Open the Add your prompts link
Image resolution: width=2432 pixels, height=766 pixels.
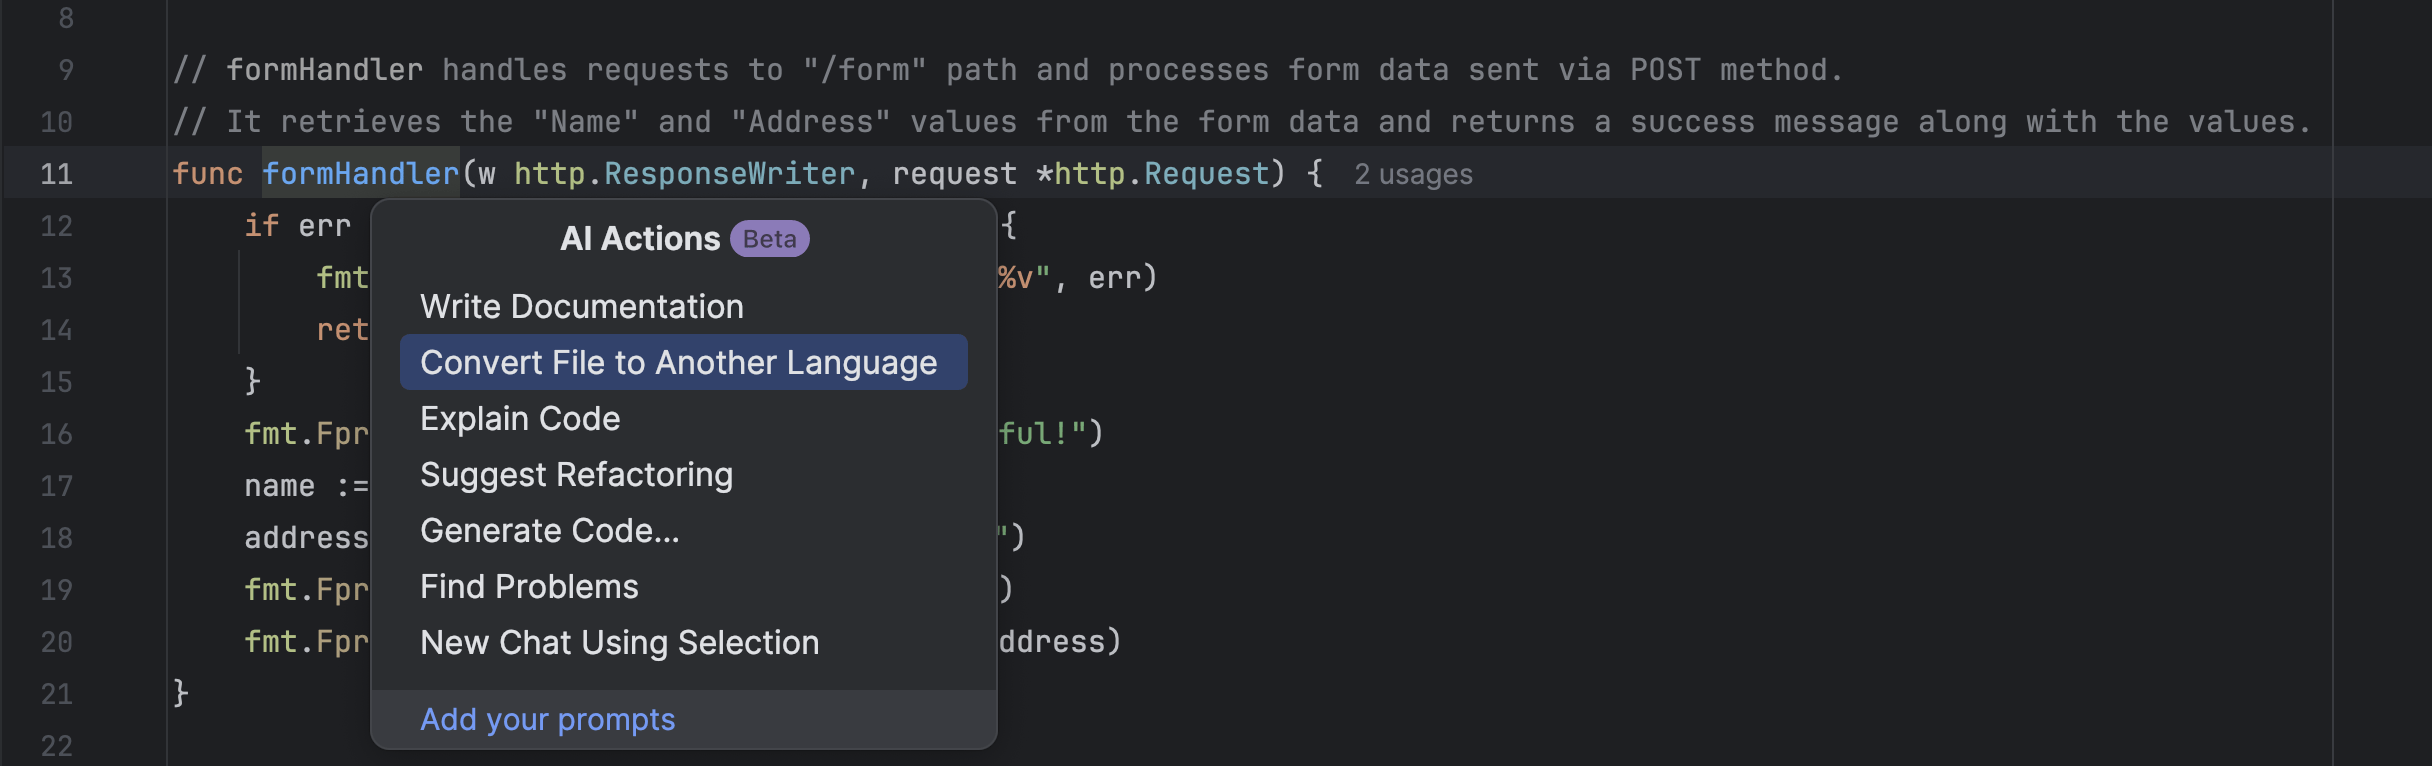coord(547,720)
